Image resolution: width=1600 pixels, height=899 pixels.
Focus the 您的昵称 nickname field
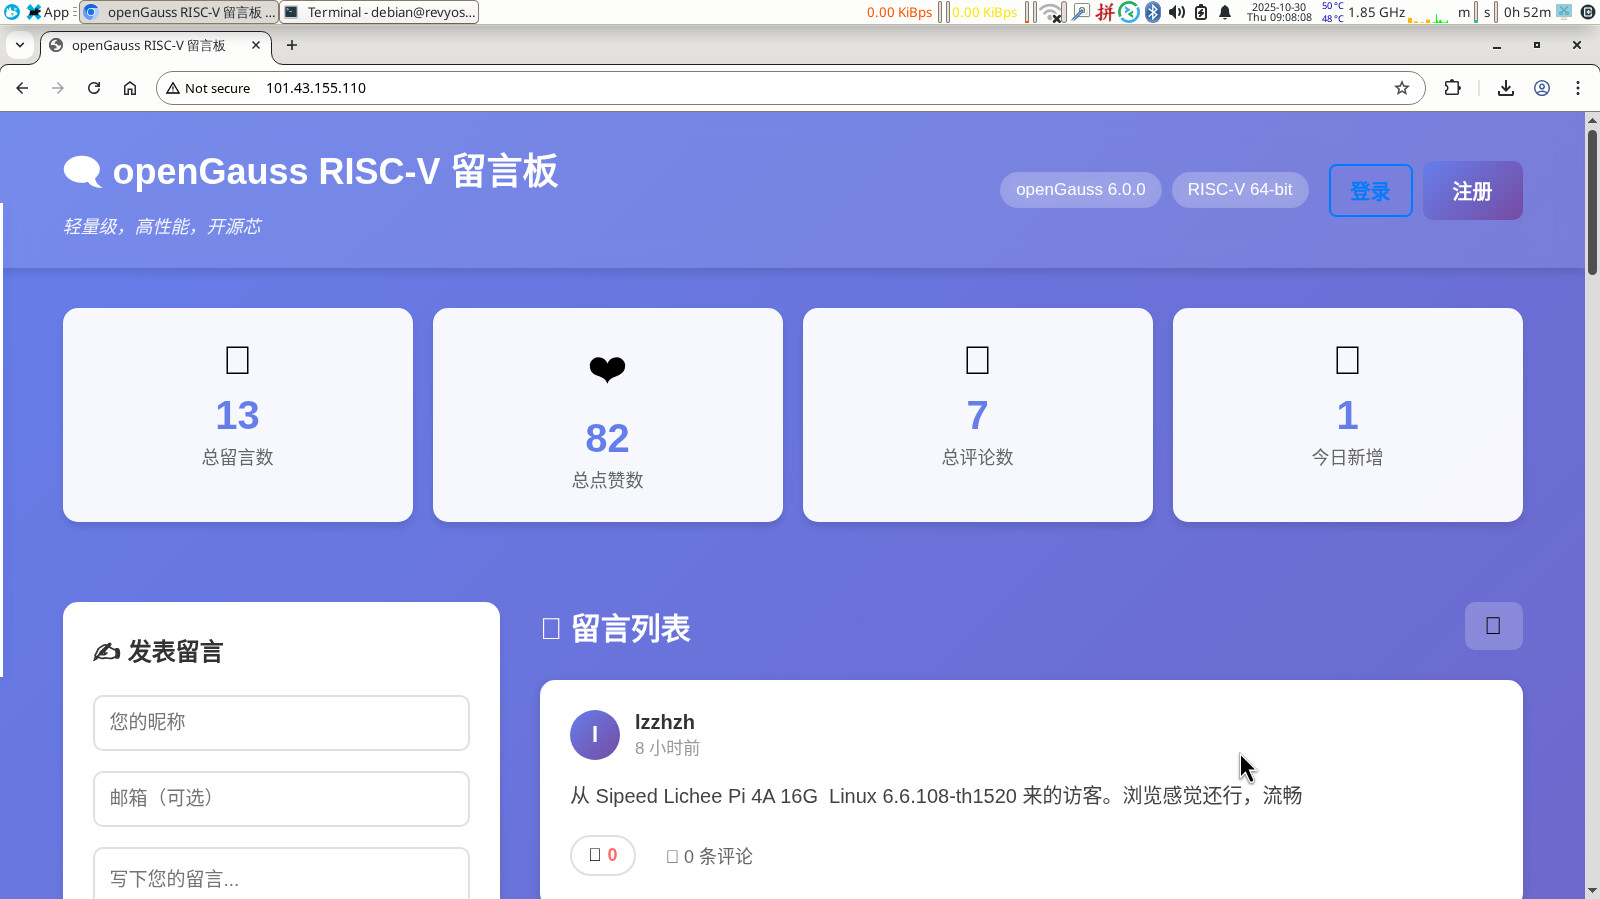(281, 722)
